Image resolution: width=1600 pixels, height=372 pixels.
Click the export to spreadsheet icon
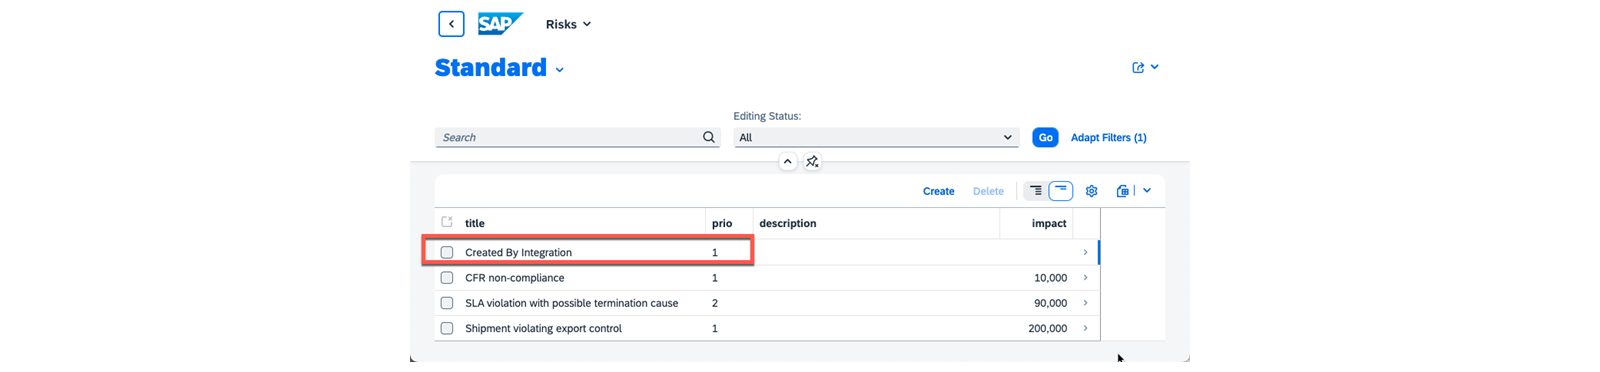[1123, 191]
